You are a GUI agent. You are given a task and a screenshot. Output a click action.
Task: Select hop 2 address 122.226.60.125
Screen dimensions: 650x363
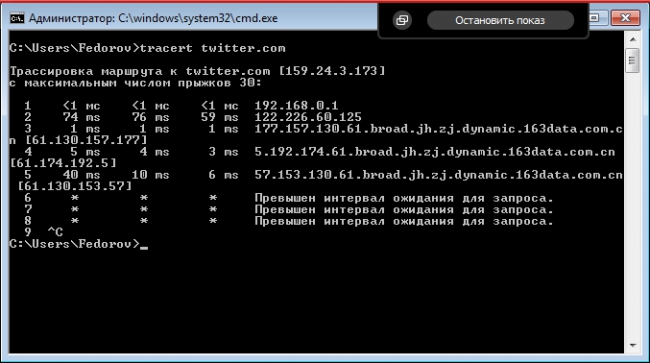click(308, 117)
